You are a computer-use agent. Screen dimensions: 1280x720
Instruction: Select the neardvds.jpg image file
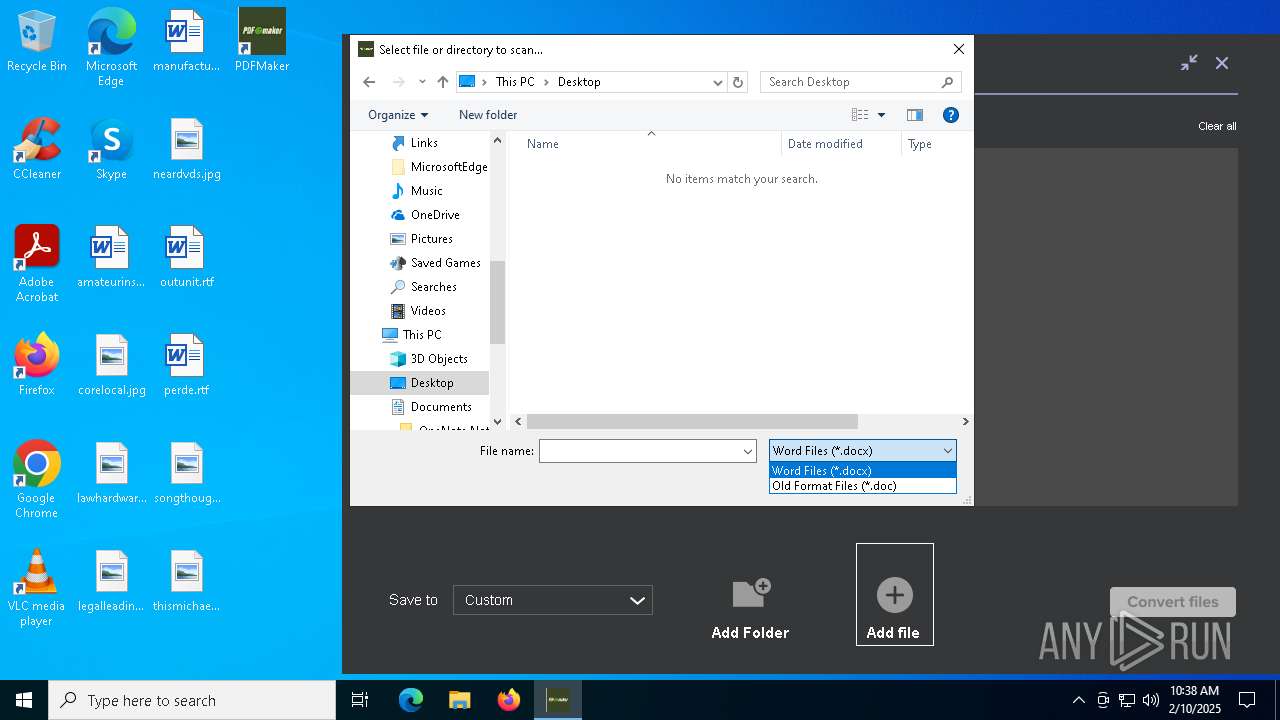click(186, 150)
